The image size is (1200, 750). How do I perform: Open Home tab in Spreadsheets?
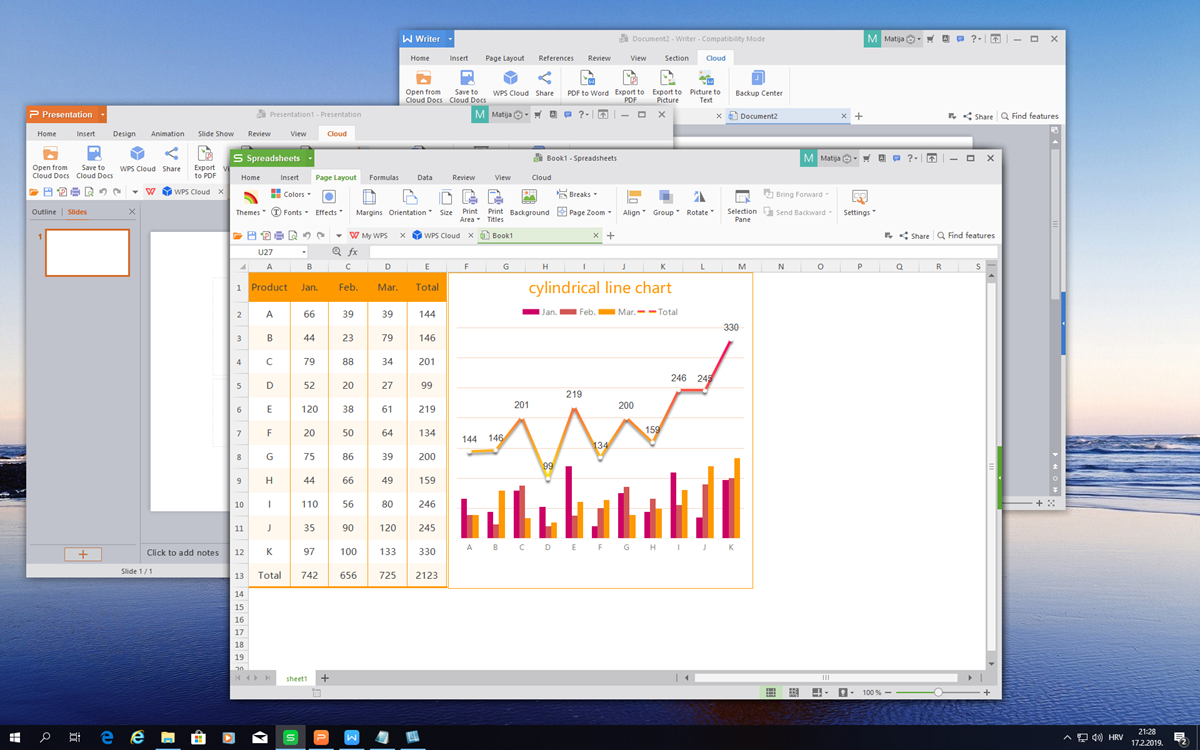(x=251, y=177)
